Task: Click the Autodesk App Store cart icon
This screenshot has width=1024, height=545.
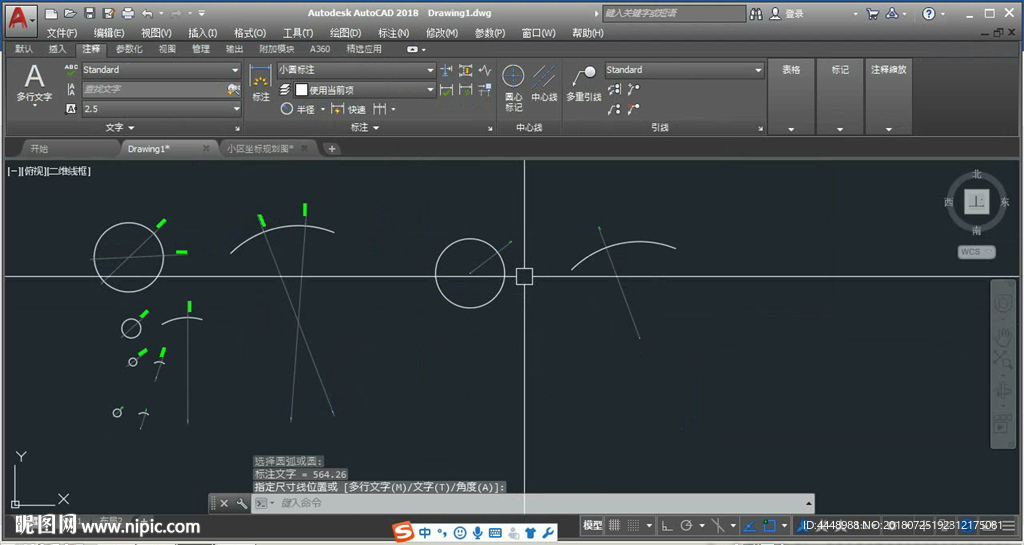Action: click(872, 14)
